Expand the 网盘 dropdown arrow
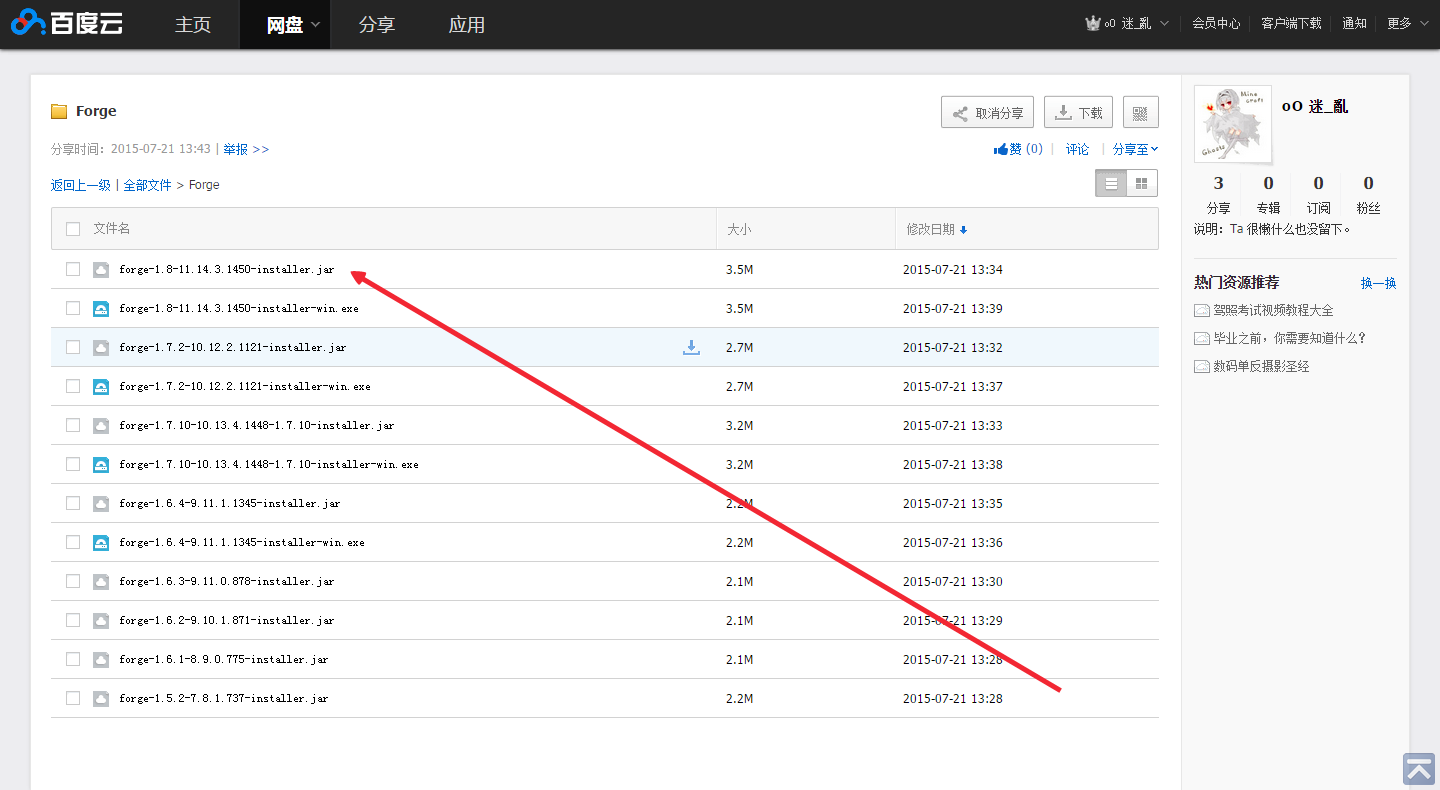Viewport: 1440px width, 790px height. 316,25
